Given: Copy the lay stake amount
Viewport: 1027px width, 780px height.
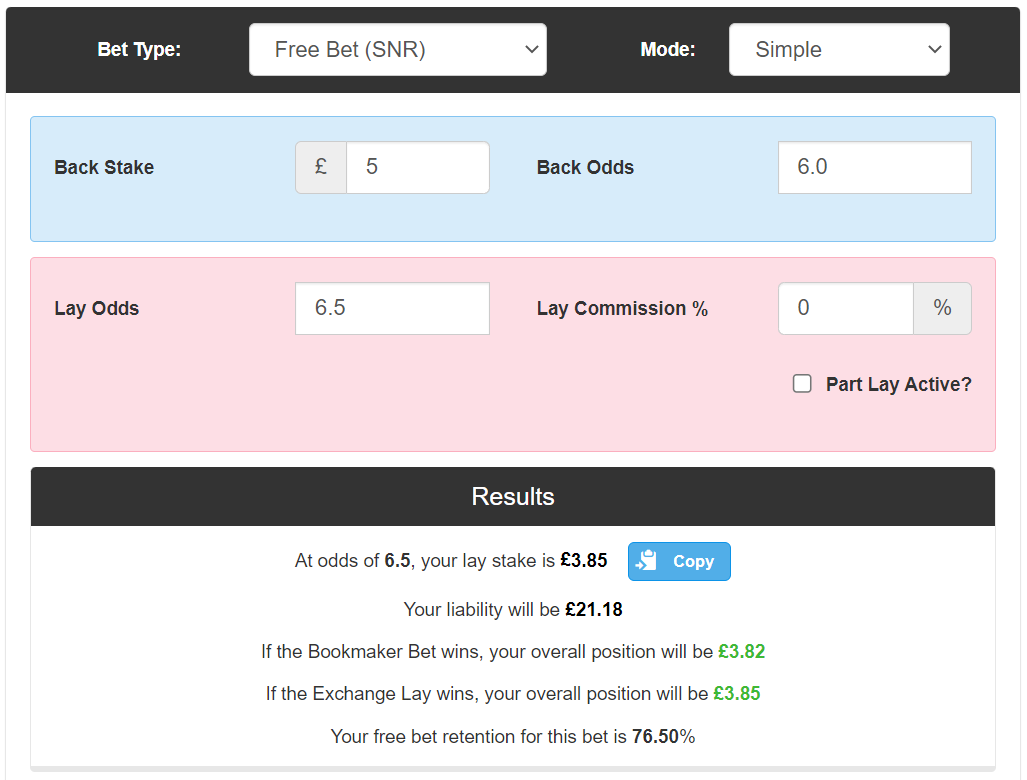Looking at the screenshot, I should tap(679, 561).
